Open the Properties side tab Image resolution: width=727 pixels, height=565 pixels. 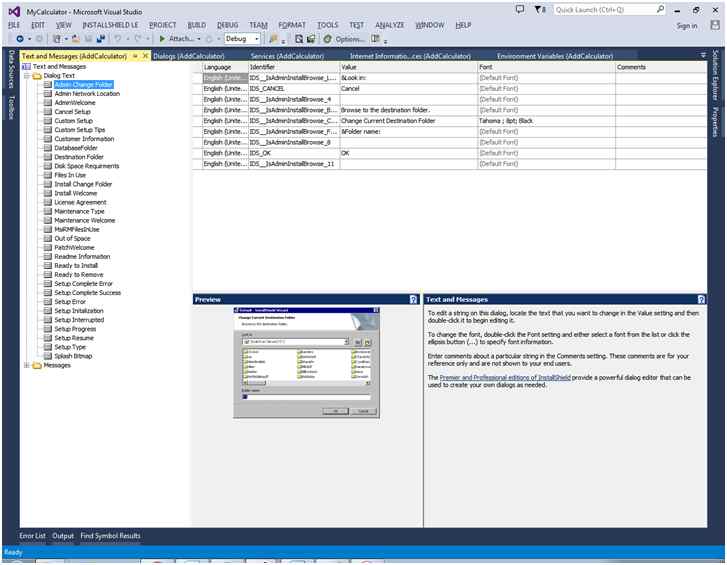coord(715,122)
